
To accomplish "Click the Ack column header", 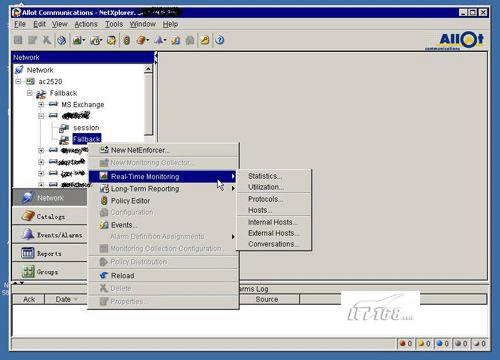I will pos(29,299).
